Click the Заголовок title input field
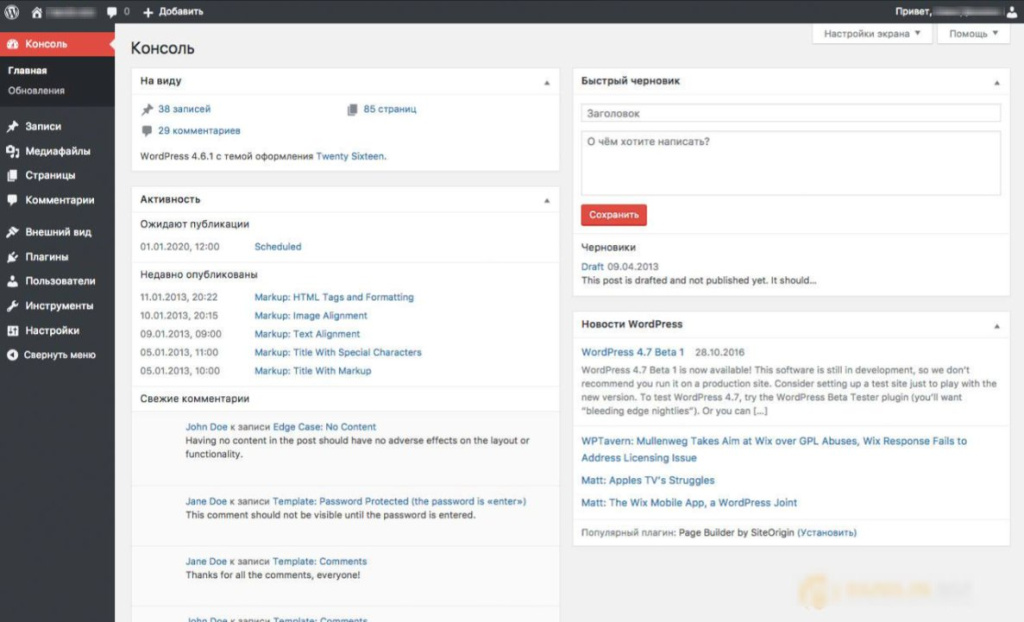Screen dimensions: 1024x622 (791, 113)
